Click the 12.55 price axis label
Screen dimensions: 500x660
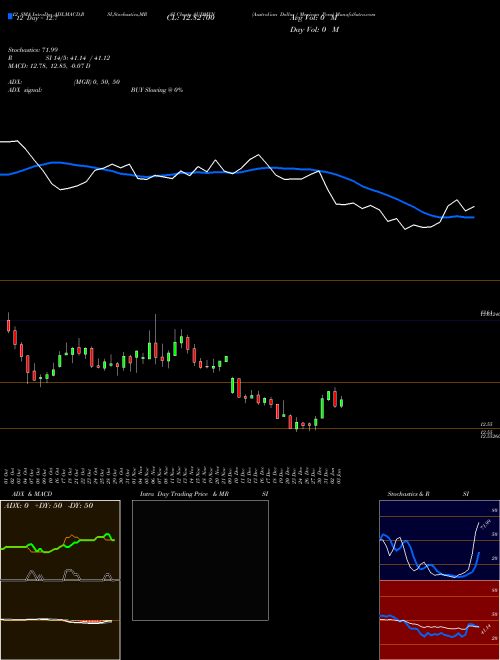click(x=486, y=424)
